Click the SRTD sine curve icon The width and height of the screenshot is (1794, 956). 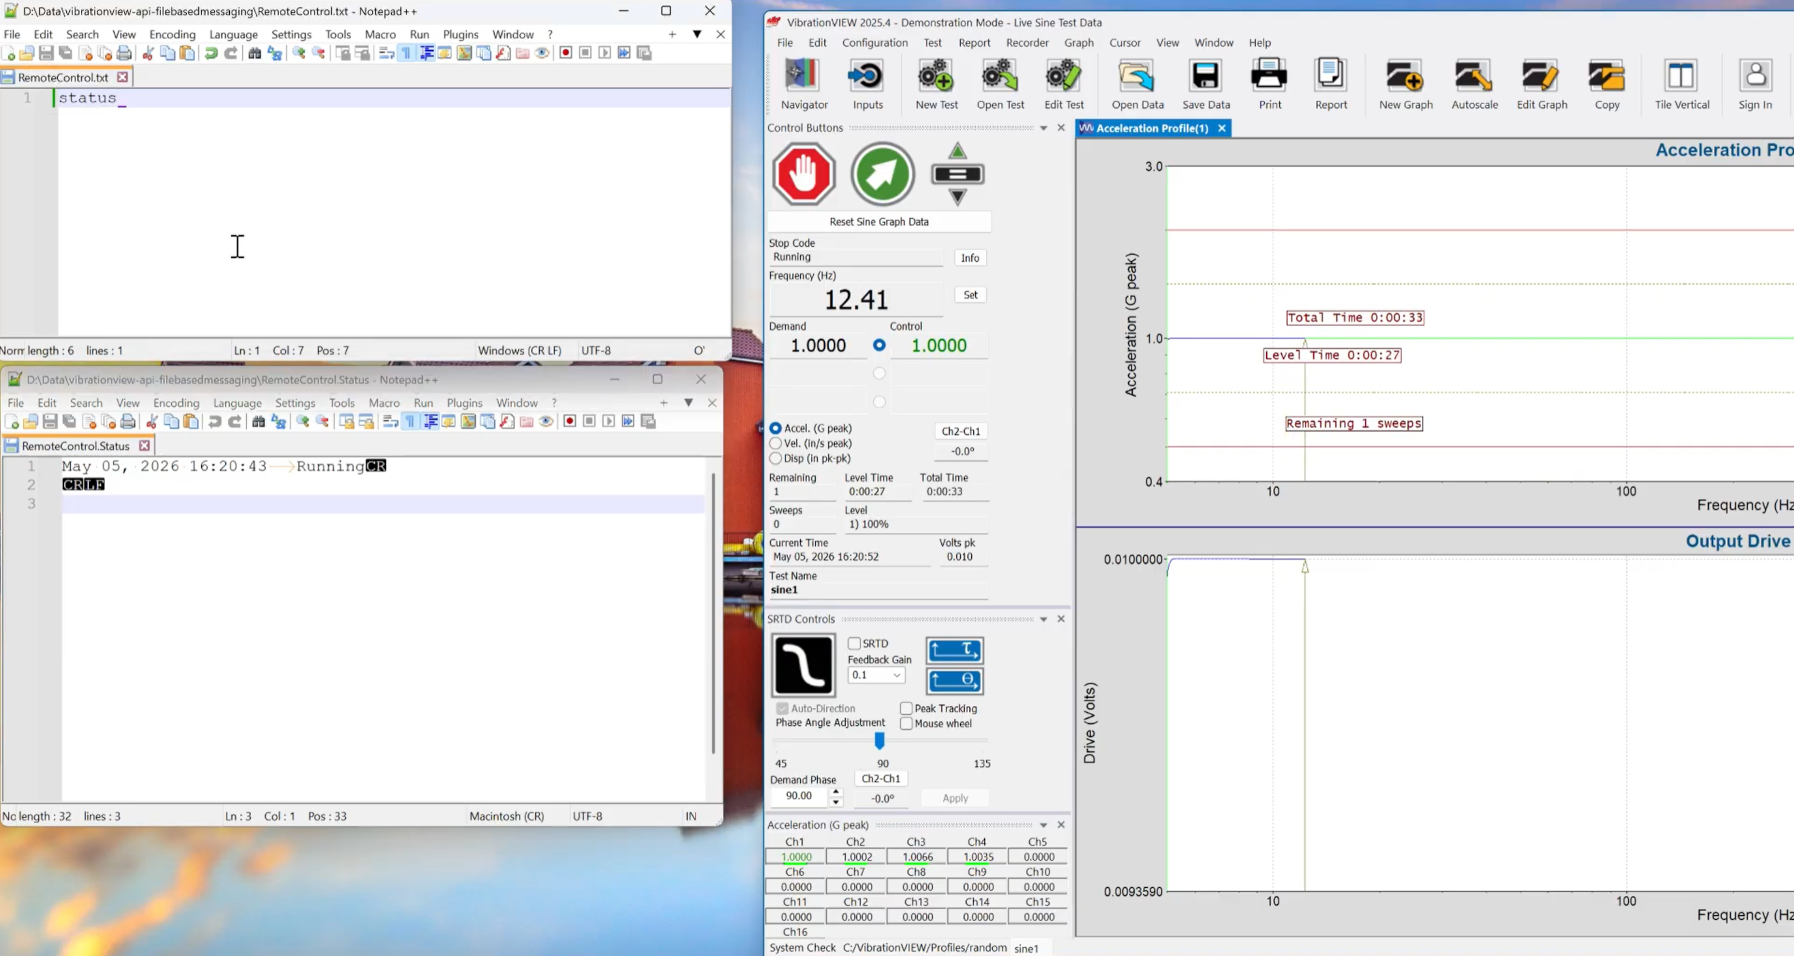pyautogui.click(x=803, y=665)
